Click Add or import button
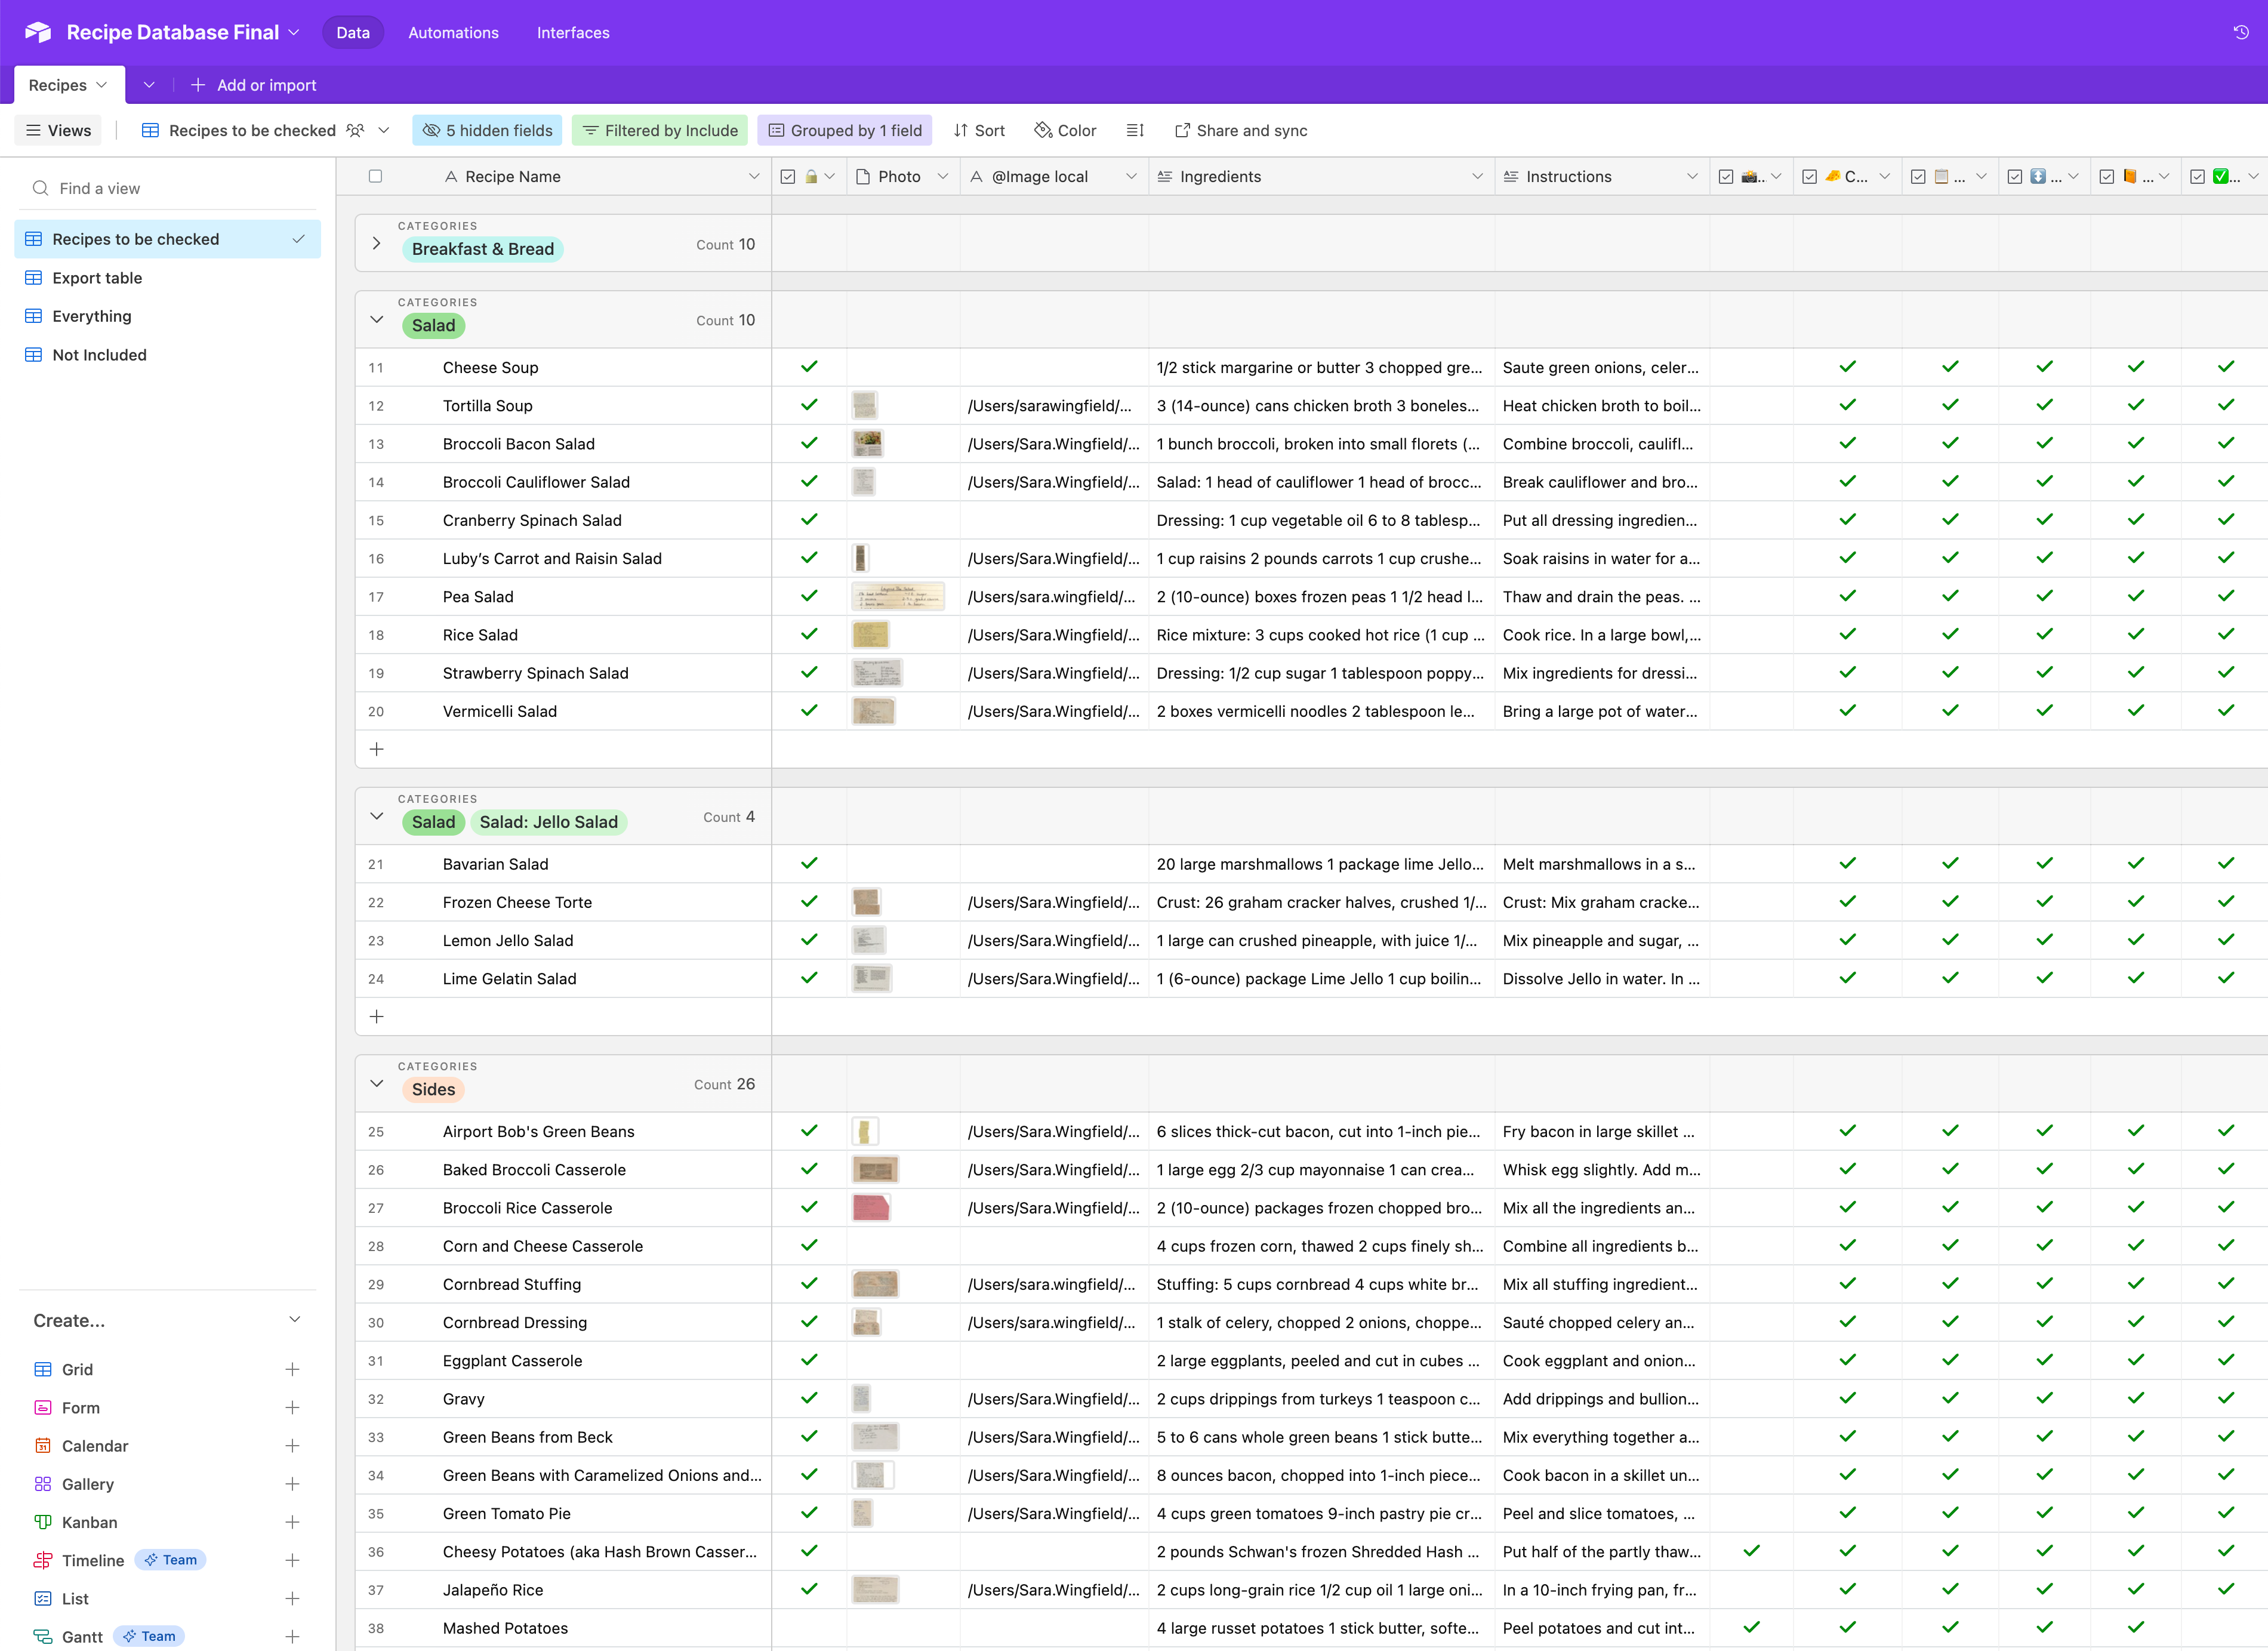The image size is (2268, 1651). pos(254,85)
